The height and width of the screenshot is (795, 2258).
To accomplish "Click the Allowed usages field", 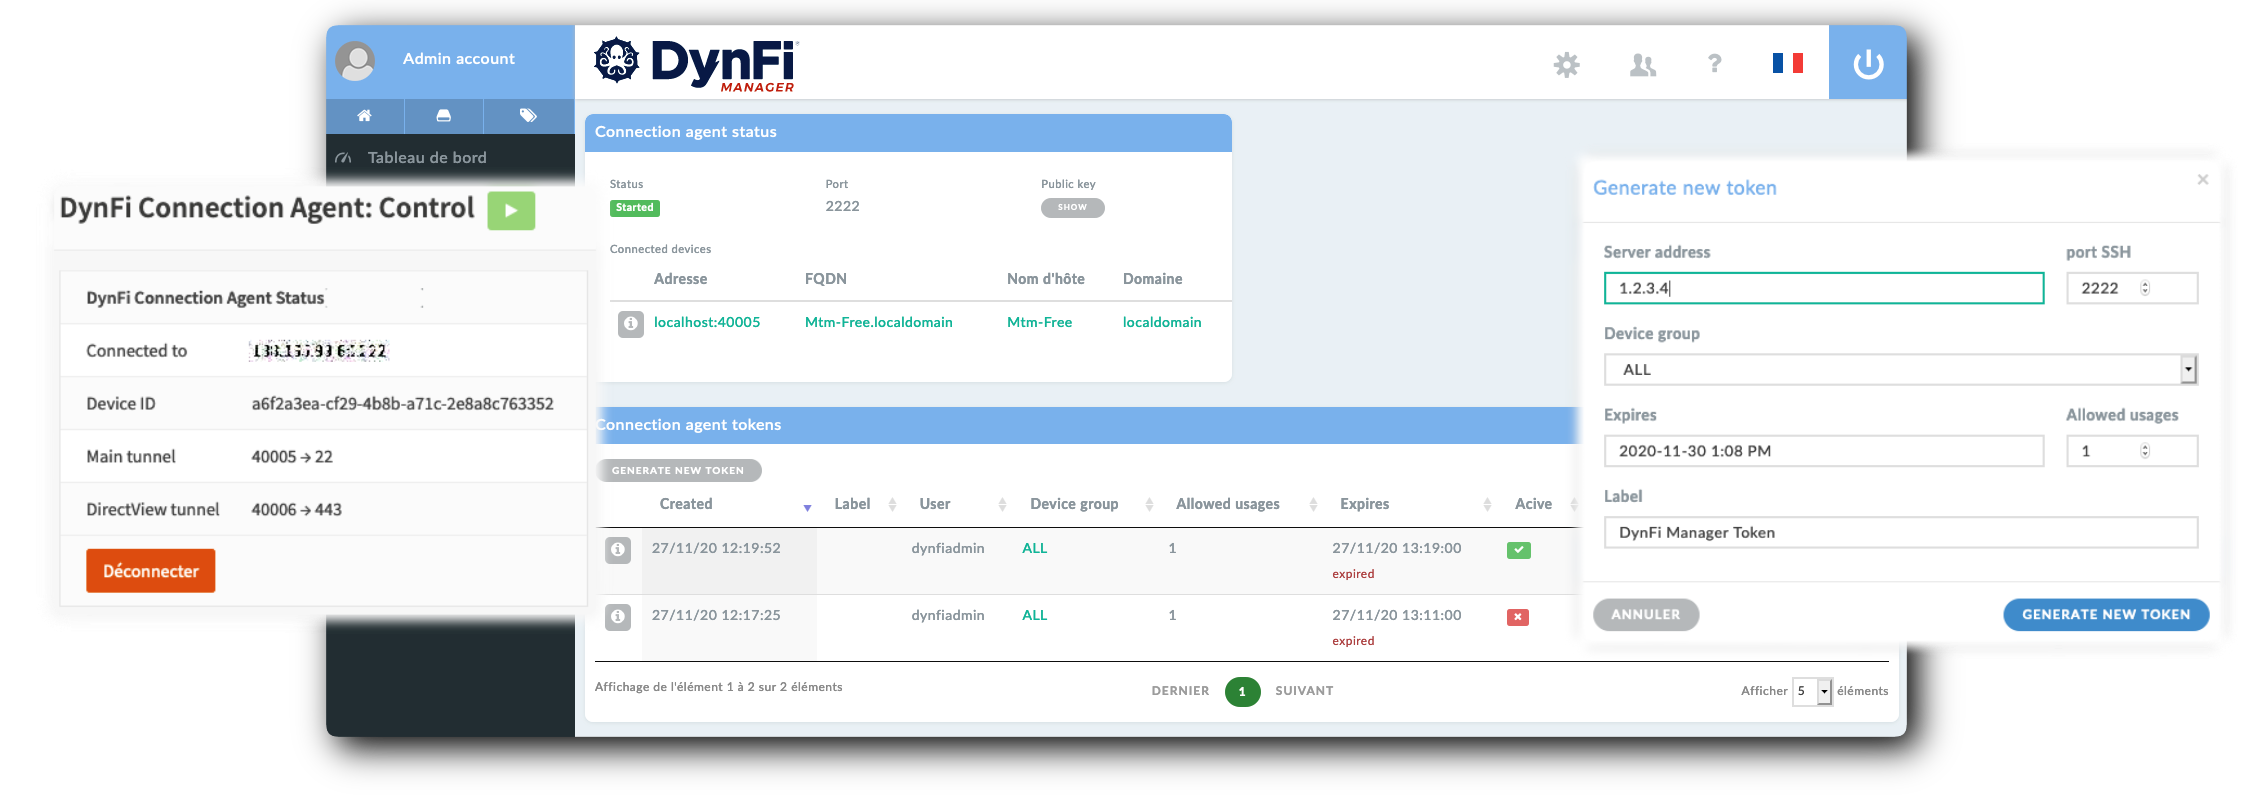I will point(2131,451).
